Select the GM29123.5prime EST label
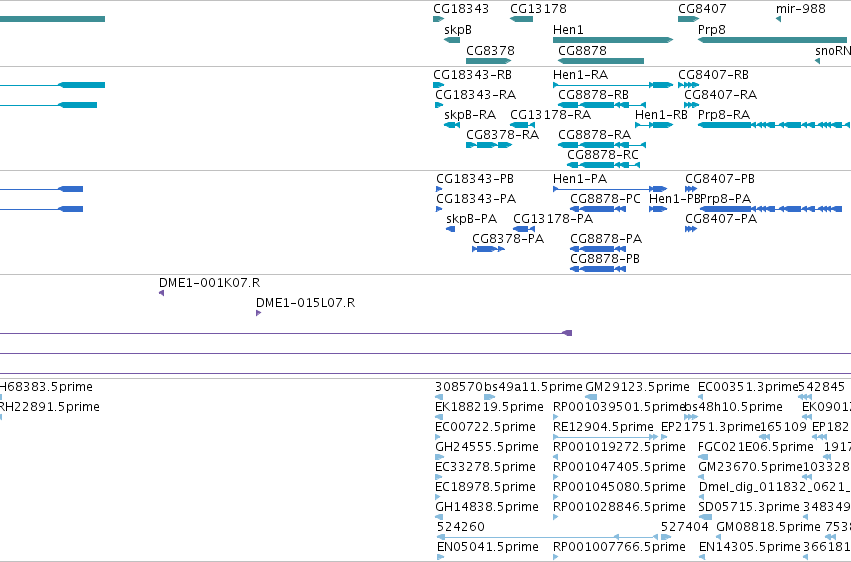The image size is (851, 562). tap(637, 387)
